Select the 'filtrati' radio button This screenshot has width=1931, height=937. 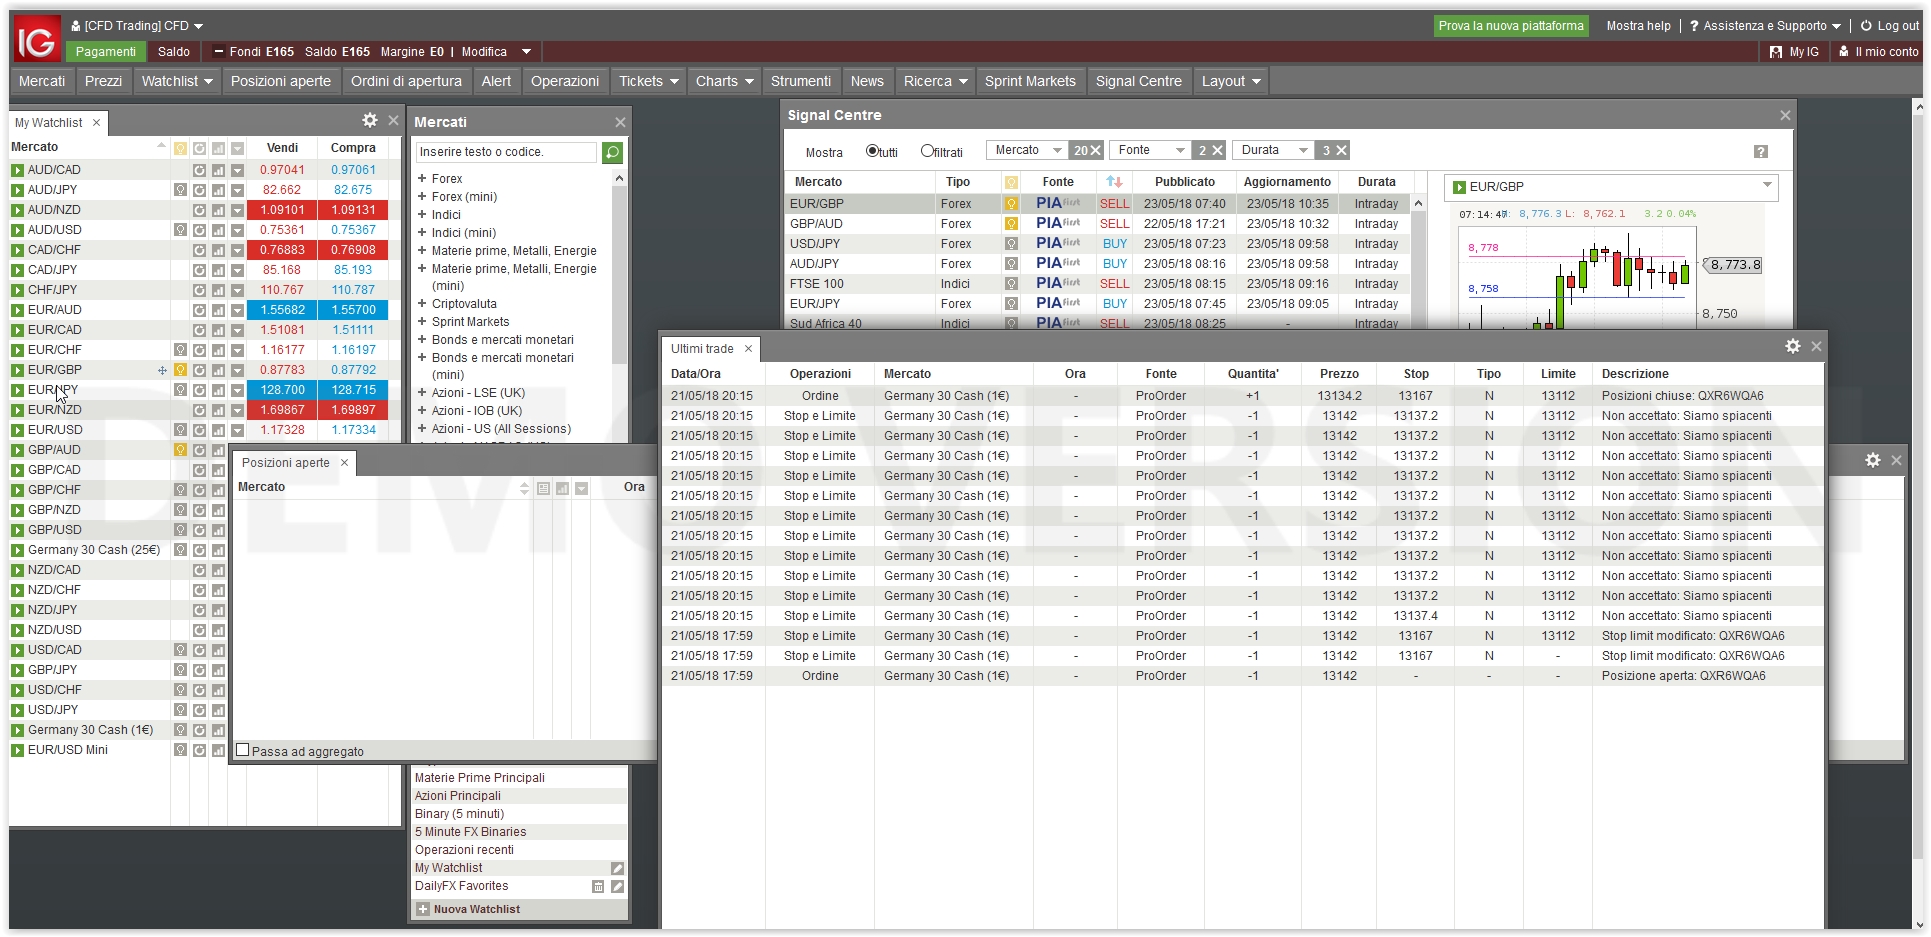point(927,151)
